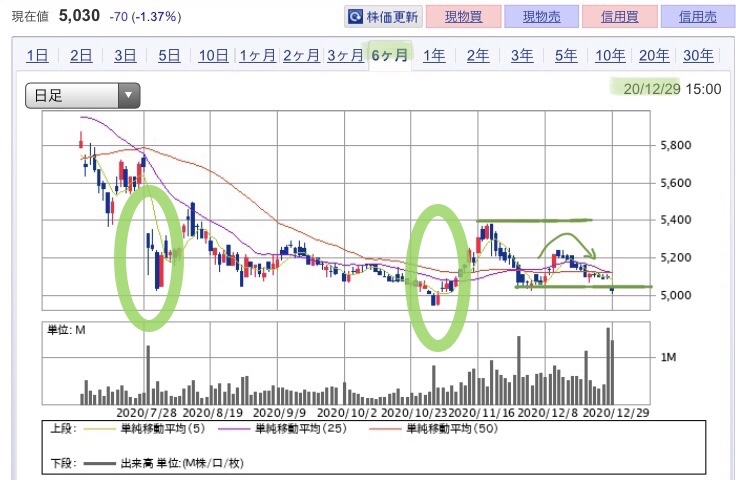Screen dimensions: 749x480
Task: Click the price change -70 (-1.37%)
Action: [145, 17]
